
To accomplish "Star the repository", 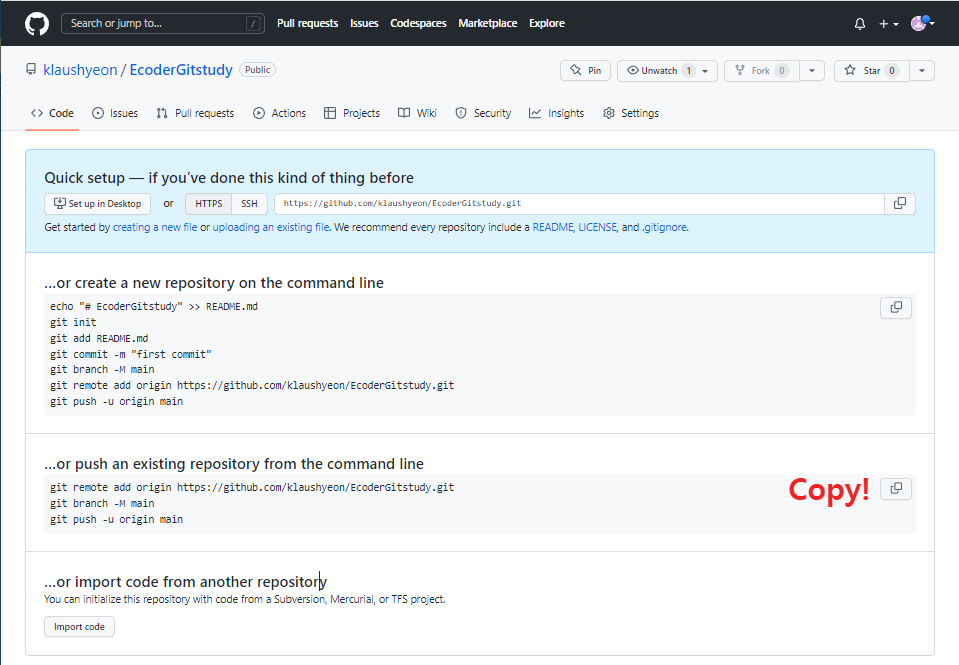I will coord(872,70).
